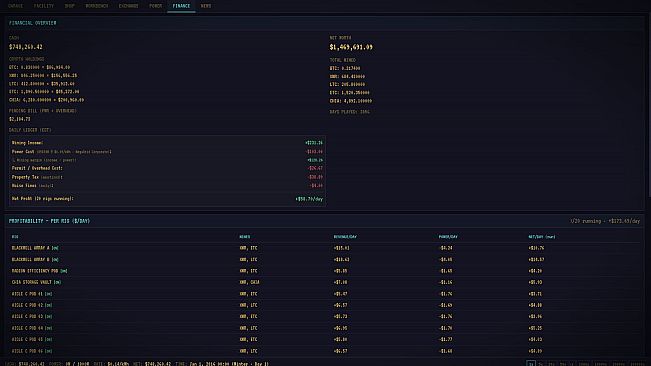Click the CHIA crypto holdings line
This screenshot has height=366, width=651.
point(46,100)
